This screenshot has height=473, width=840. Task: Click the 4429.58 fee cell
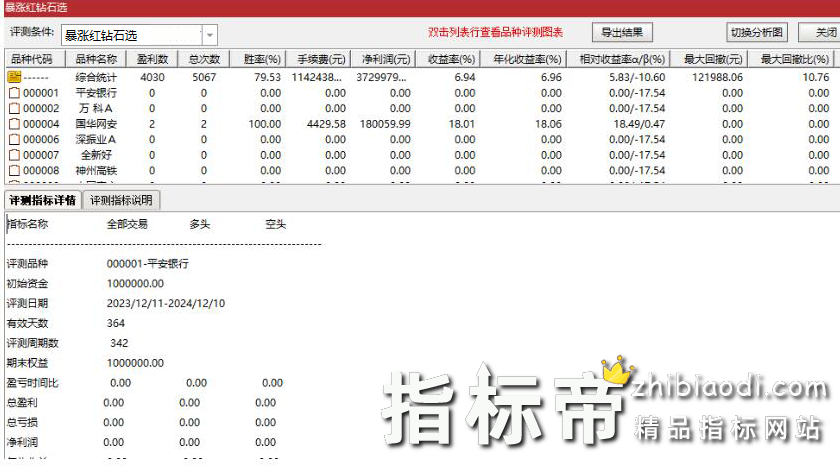coord(326,124)
